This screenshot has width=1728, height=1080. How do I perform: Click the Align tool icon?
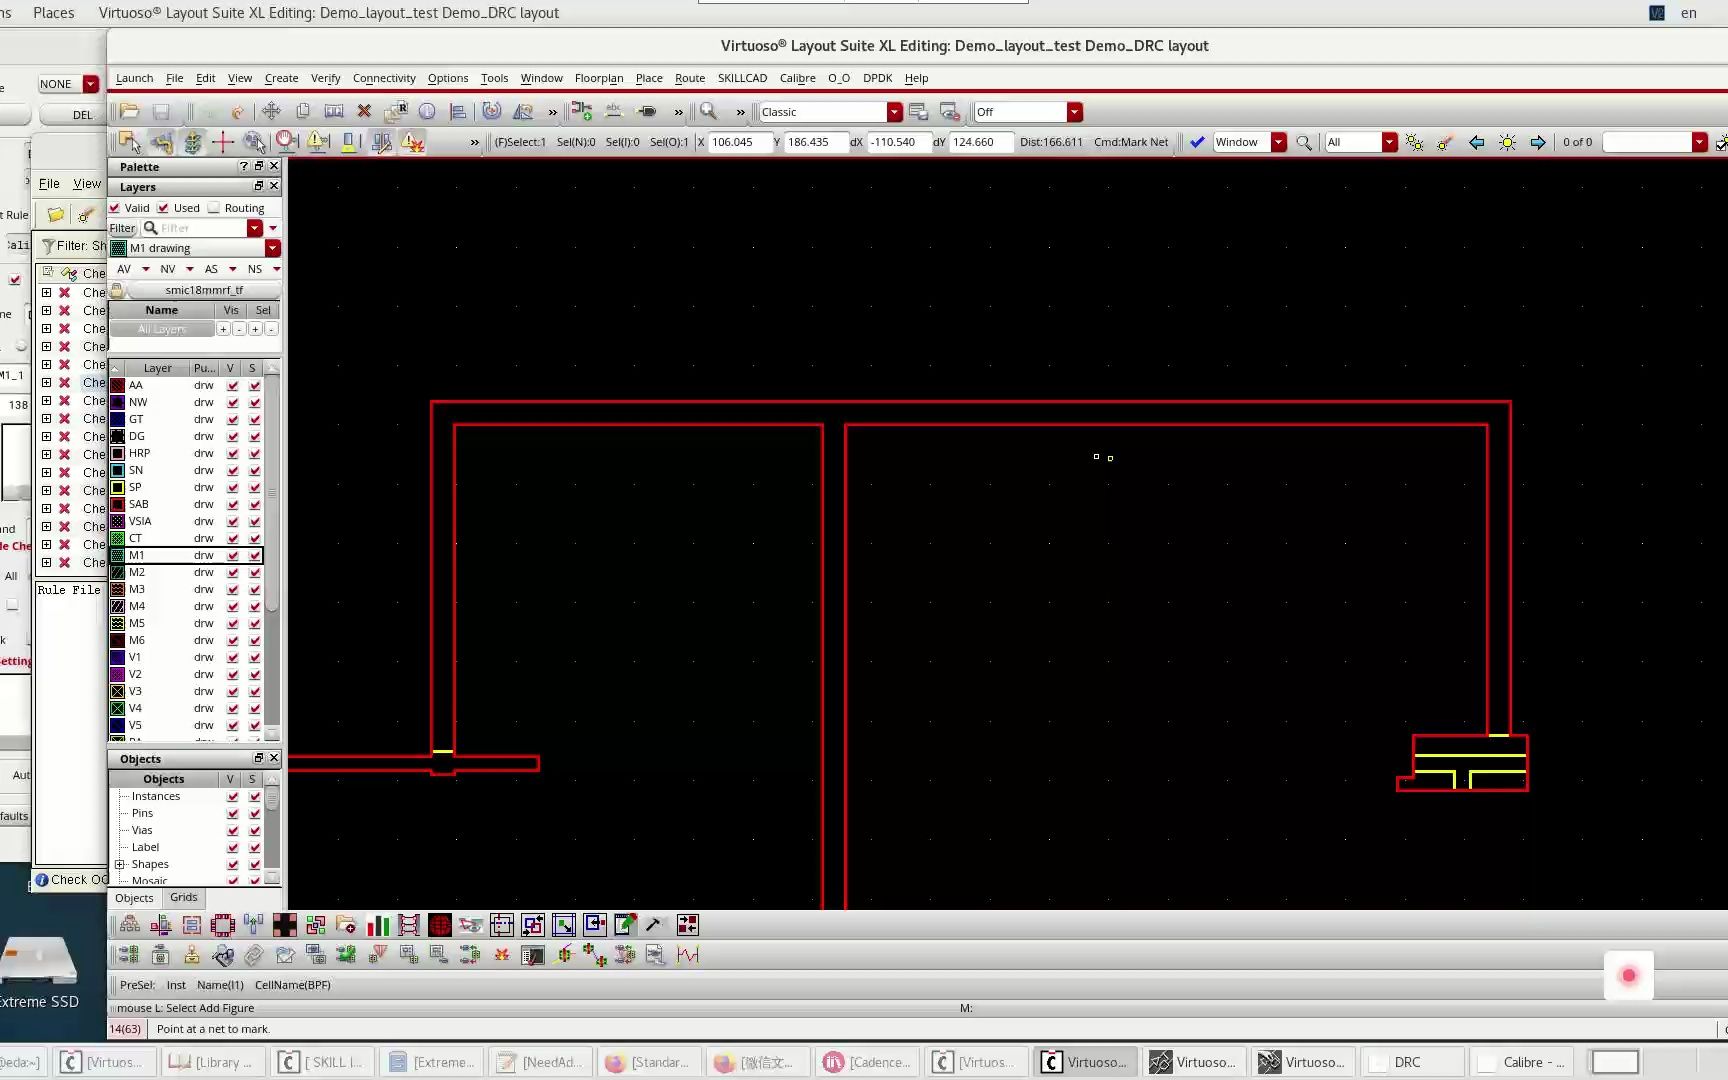pos(458,112)
